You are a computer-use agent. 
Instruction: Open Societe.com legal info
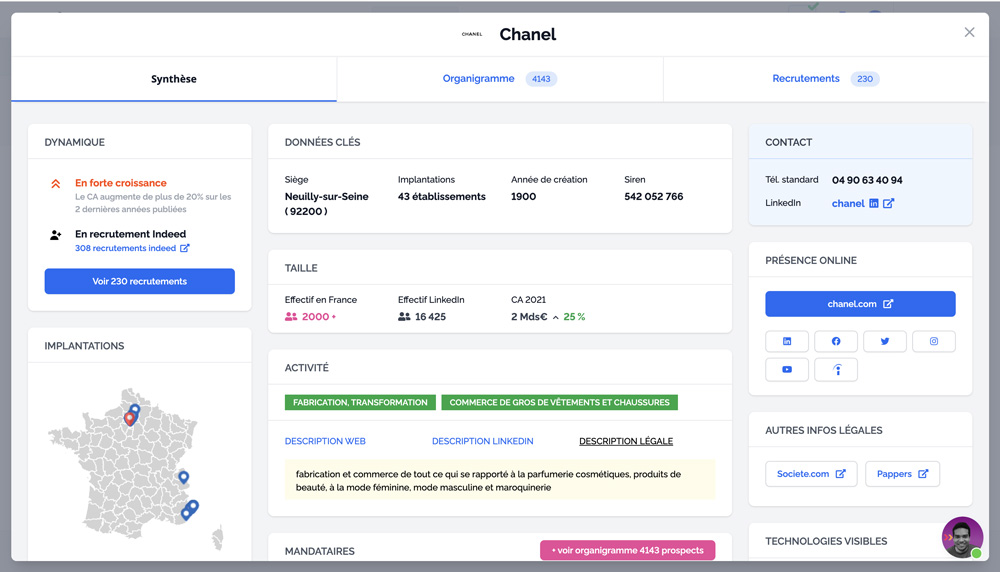[811, 474]
